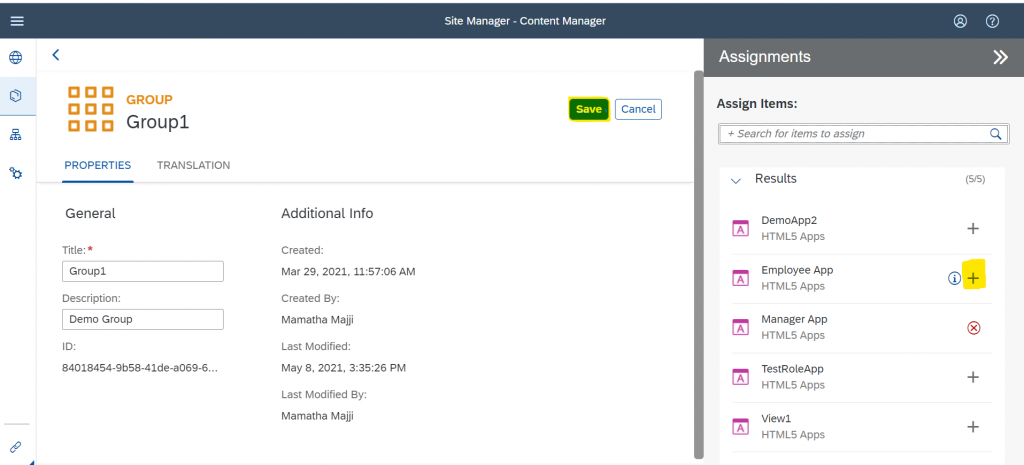Save the group changes
This screenshot has height=465, width=1024.
(x=588, y=109)
